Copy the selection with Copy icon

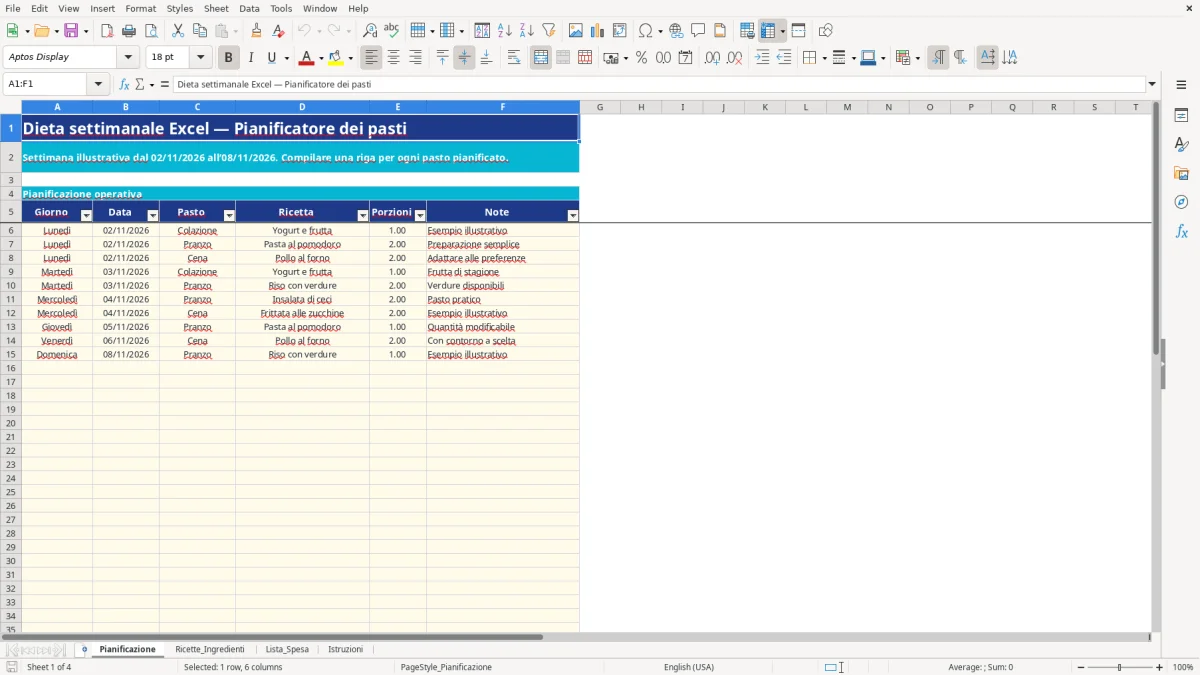point(200,31)
